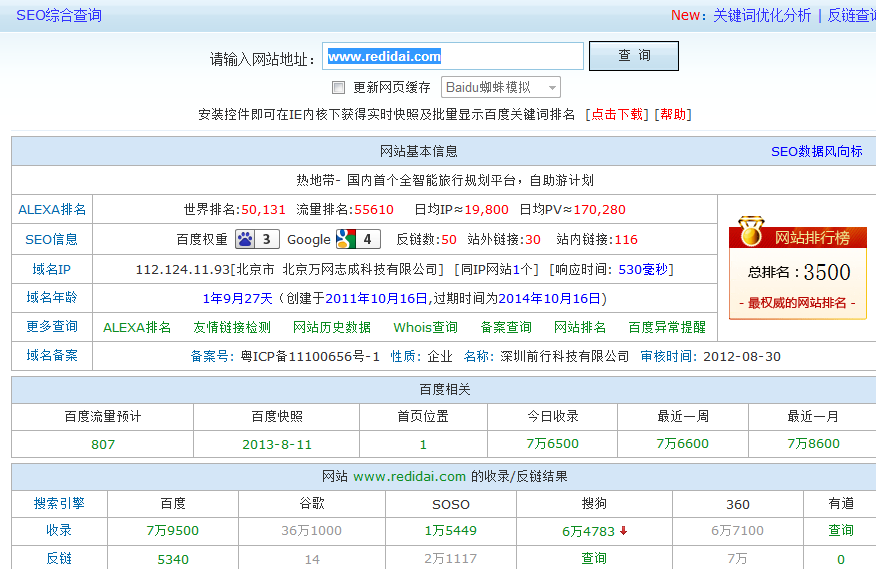Click daily IP value 19,800
The image size is (876, 569).
pyautogui.click(x=486, y=210)
